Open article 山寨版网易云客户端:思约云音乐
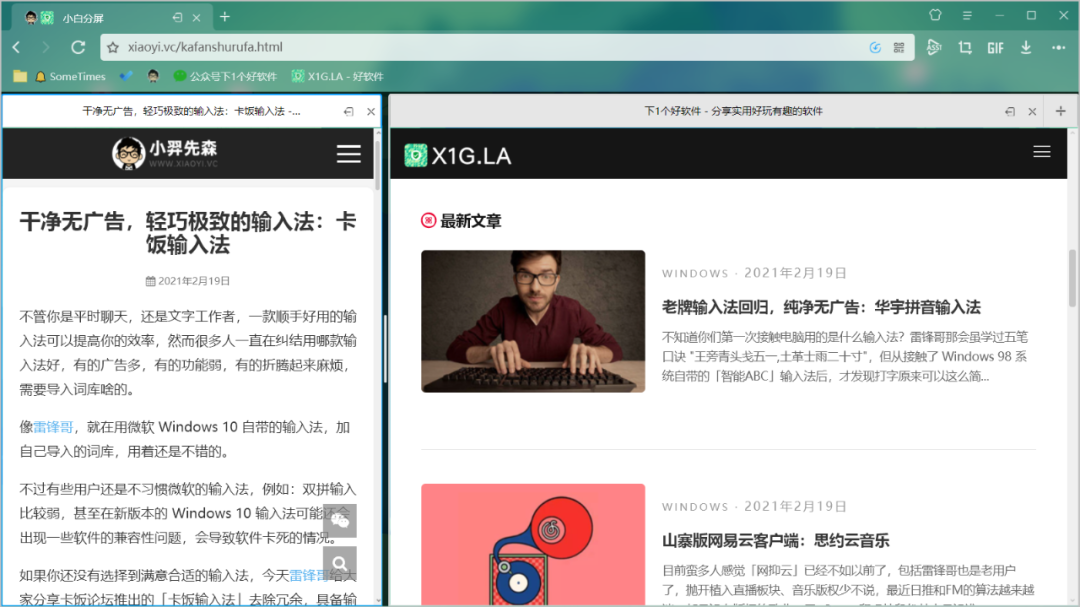This screenshot has height=607, width=1080. 776,541
